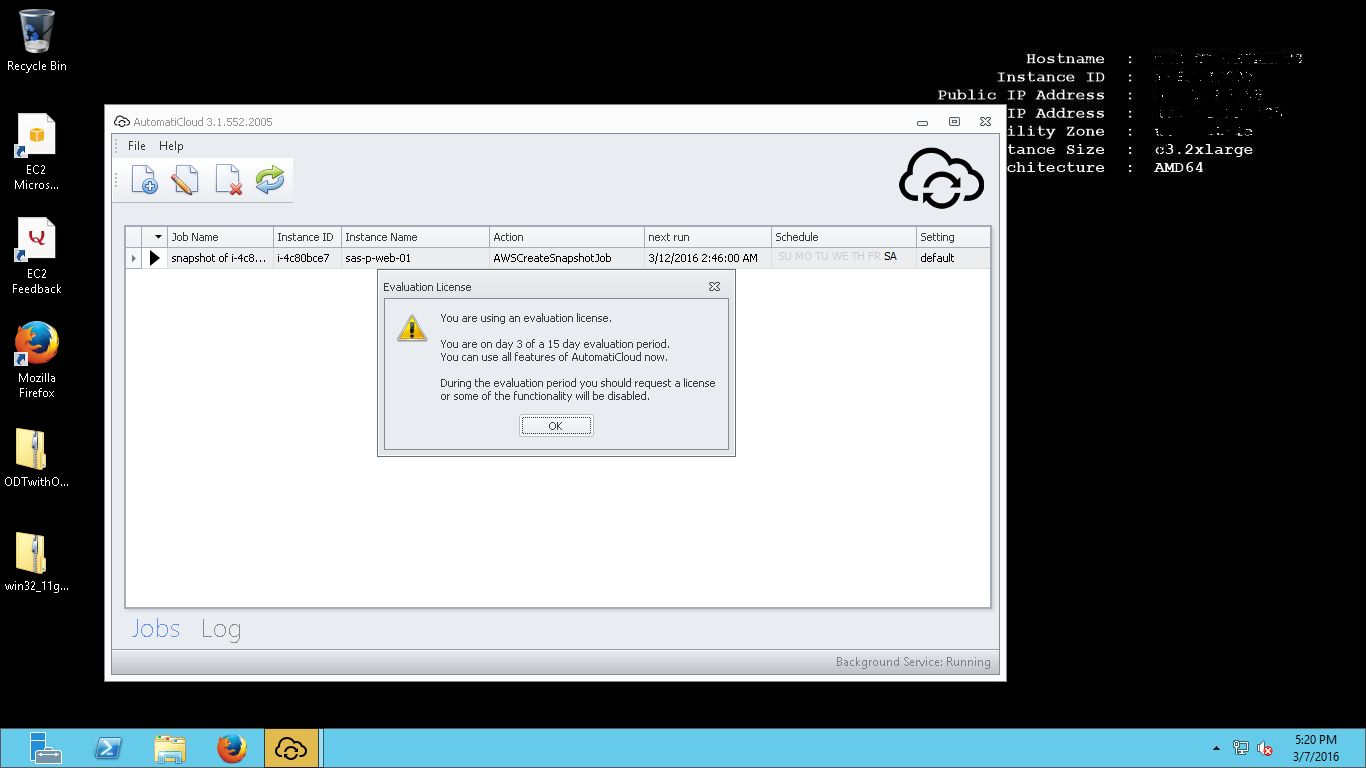Switch to the Log tab
The image size is (1366, 768).
(221, 629)
